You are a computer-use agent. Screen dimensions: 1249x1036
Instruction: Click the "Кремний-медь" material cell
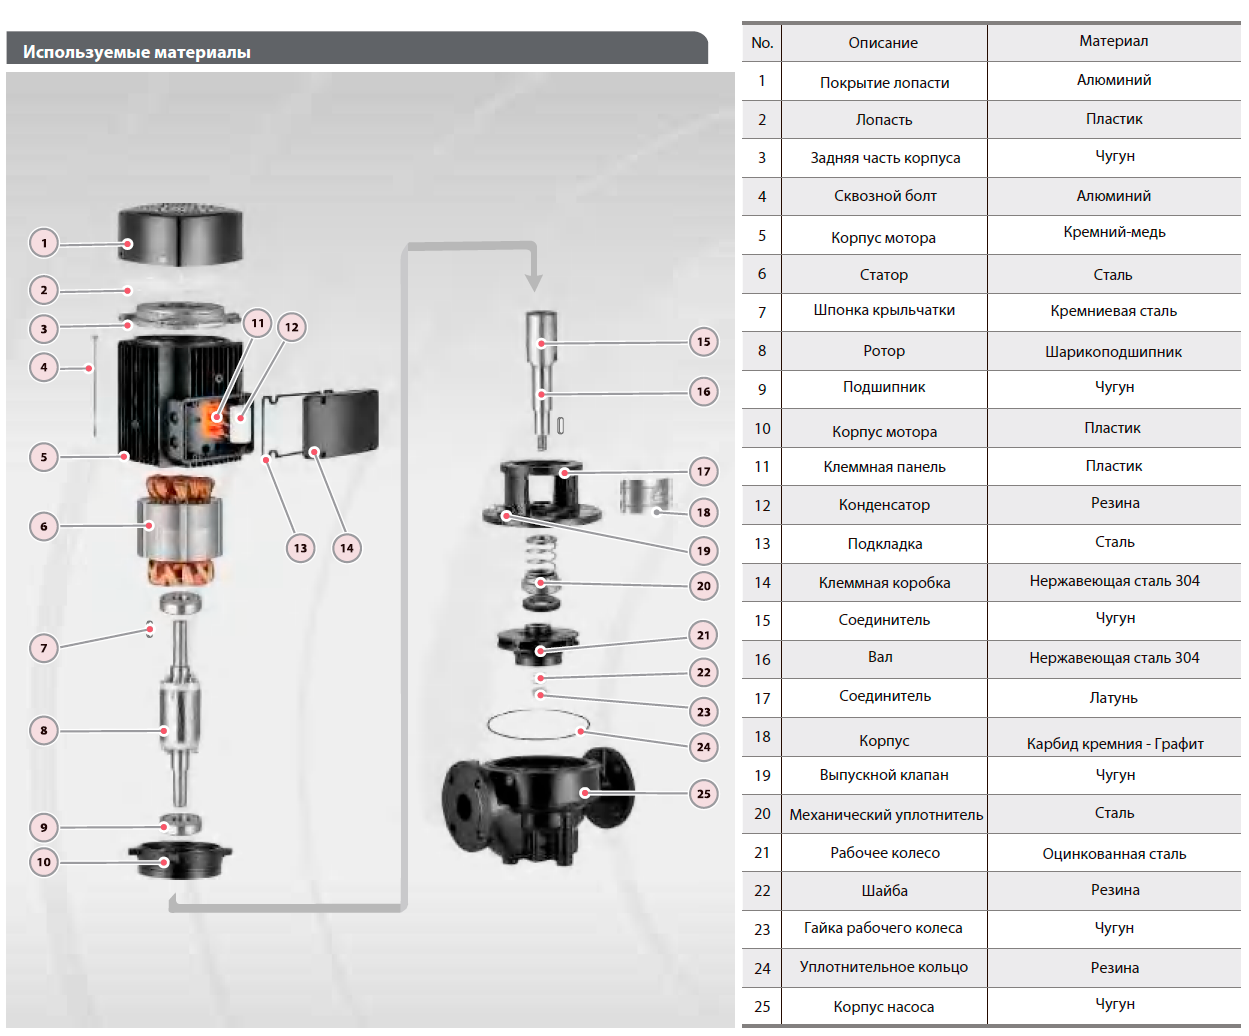[1114, 232]
